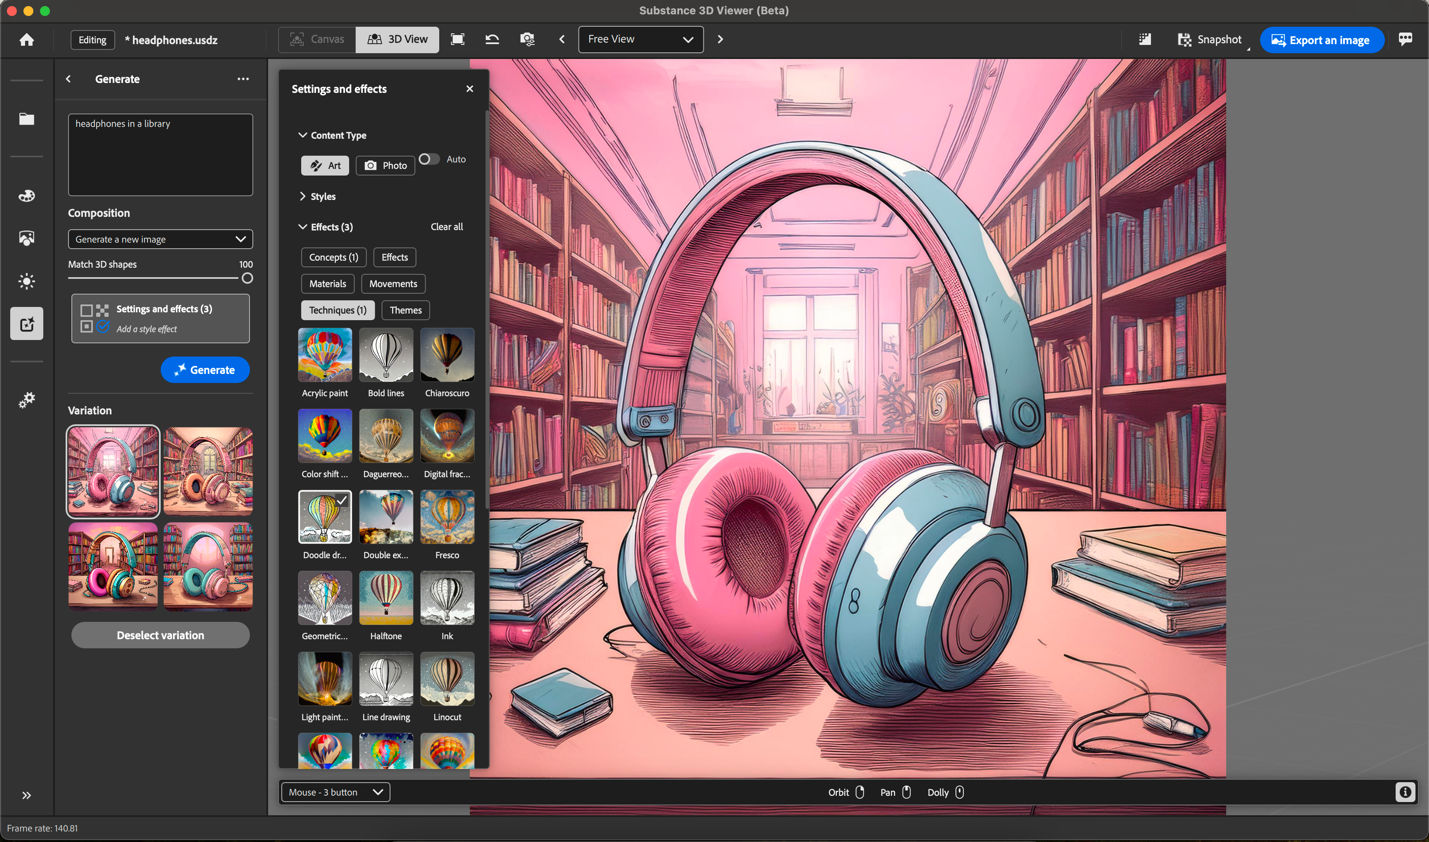Enable the Ink effect
The image size is (1429, 842).
tap(447, 598)
